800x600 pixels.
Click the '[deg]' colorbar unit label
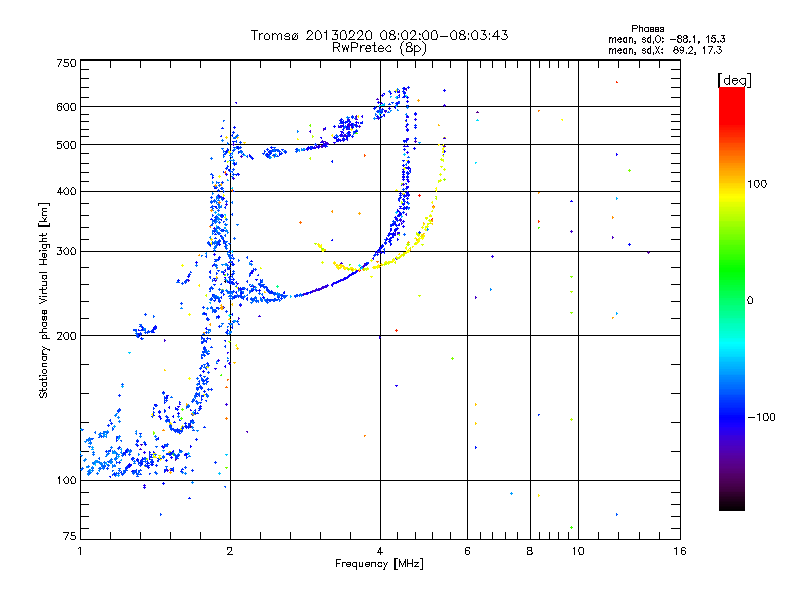click(734, 80)
